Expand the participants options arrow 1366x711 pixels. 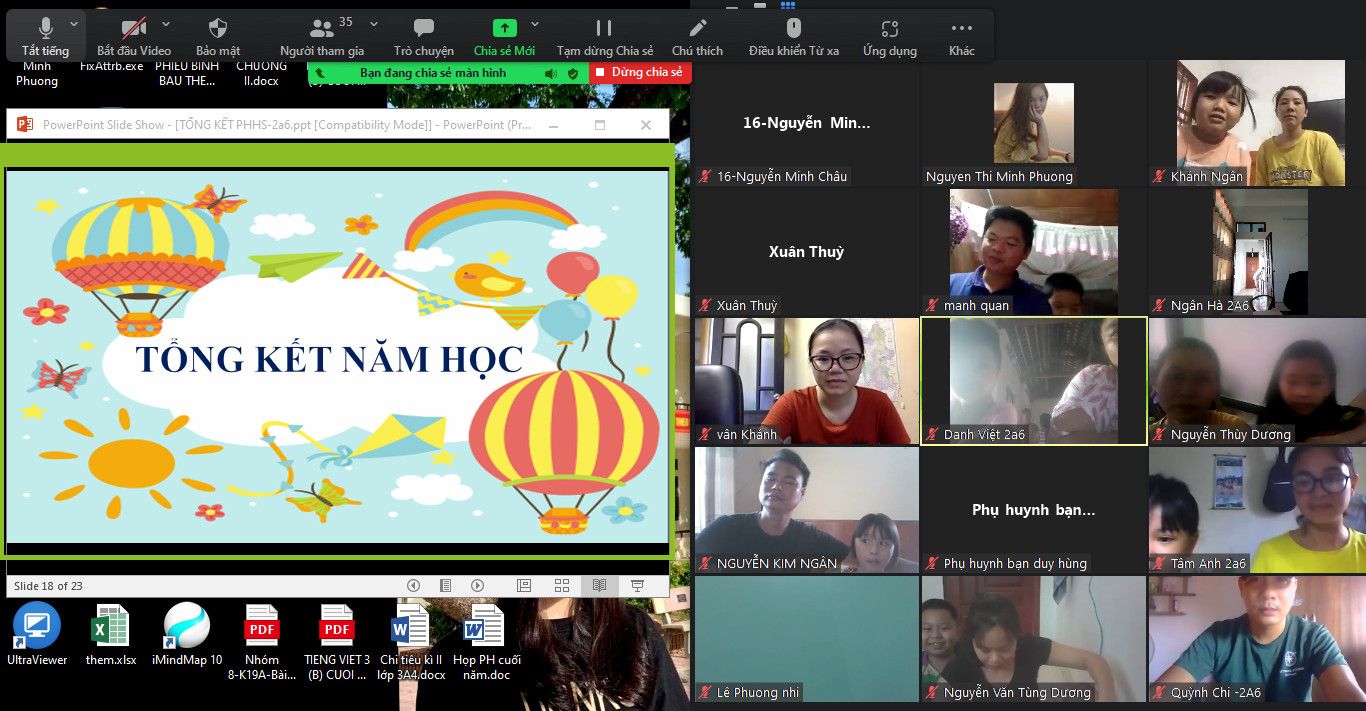[374, 24]
